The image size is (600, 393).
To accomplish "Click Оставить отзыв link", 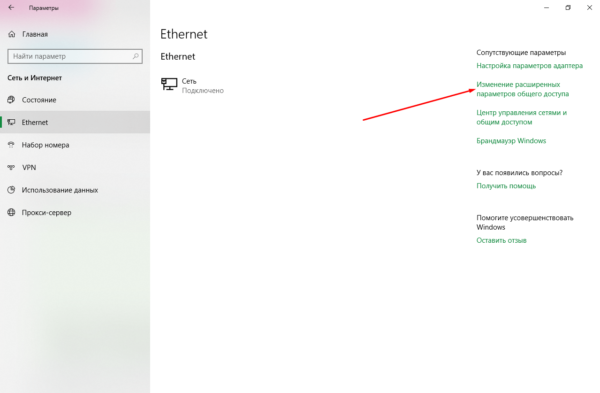I will click(x=501, y=241).
